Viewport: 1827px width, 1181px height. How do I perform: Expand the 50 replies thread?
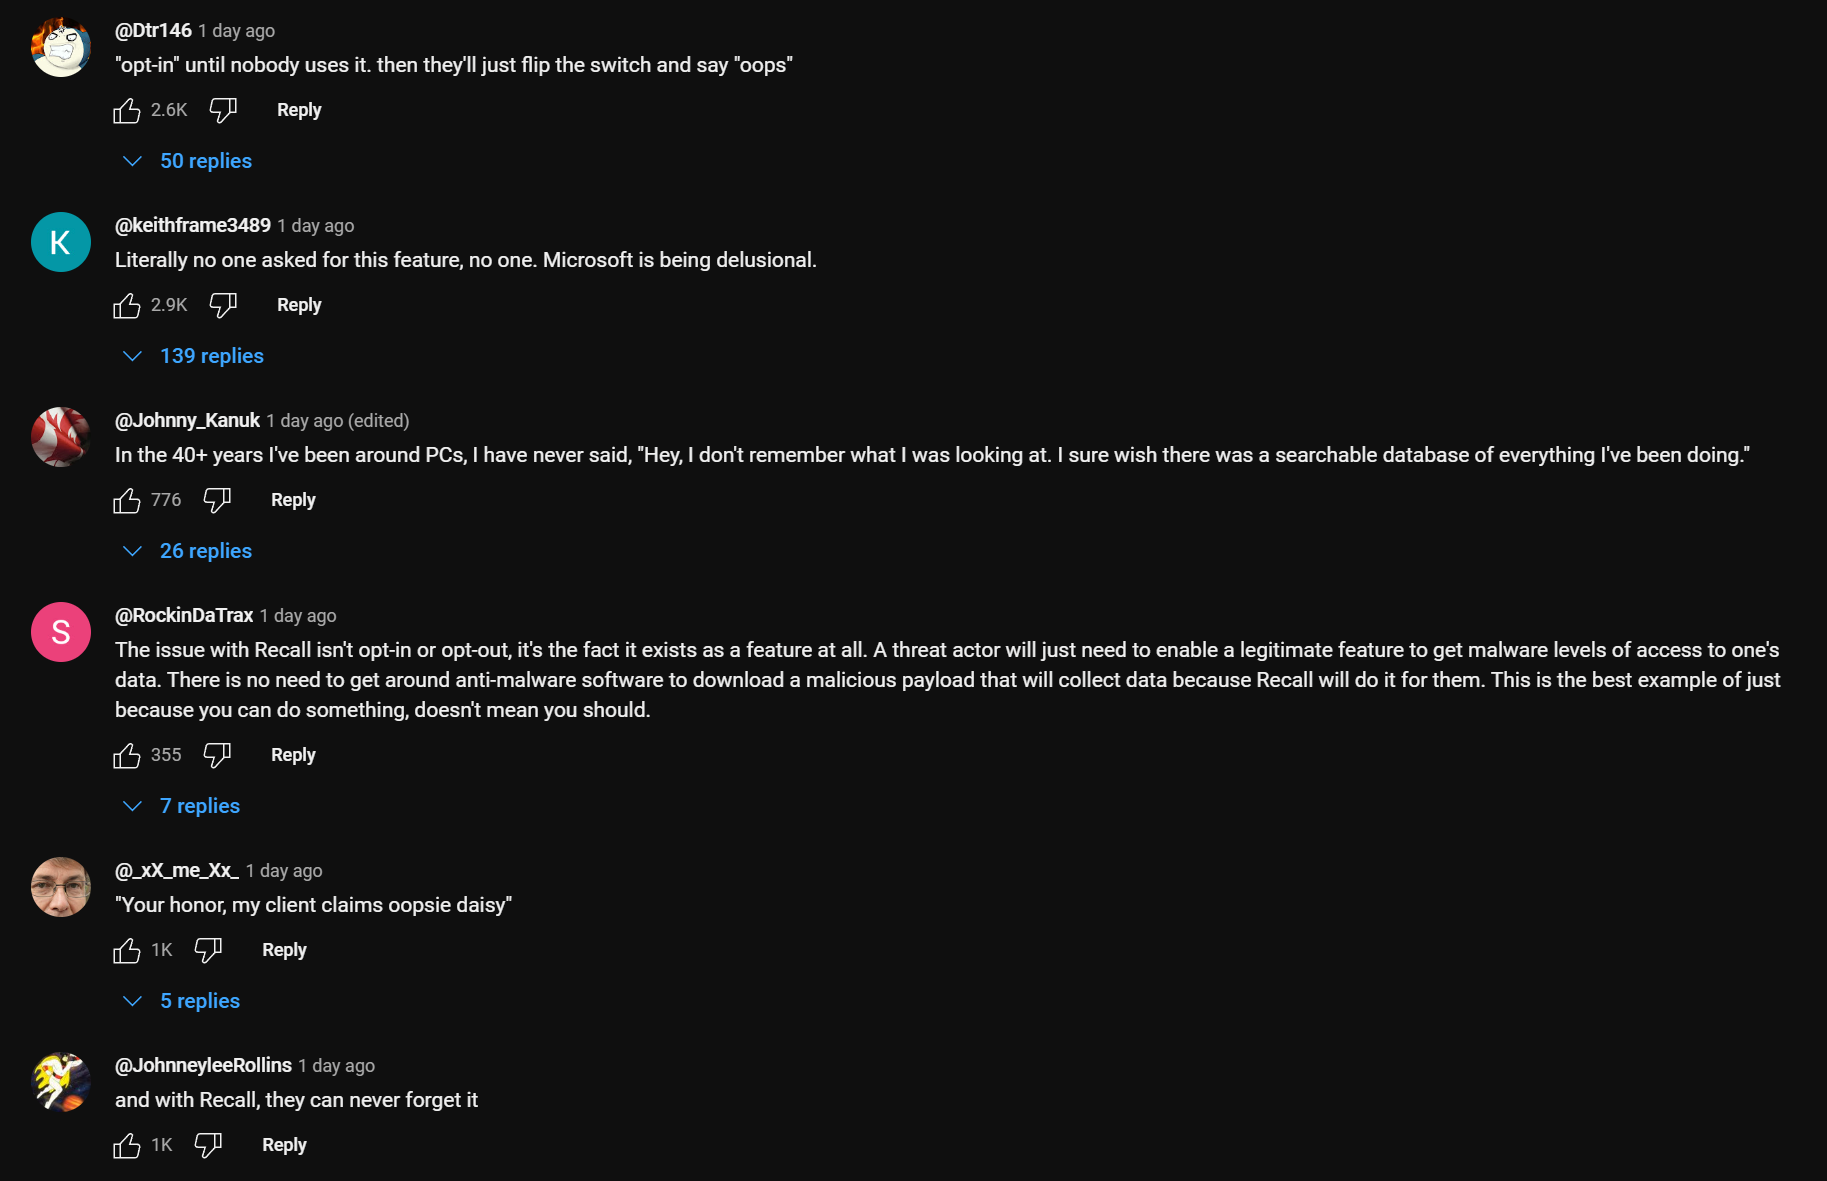(205, 161)
